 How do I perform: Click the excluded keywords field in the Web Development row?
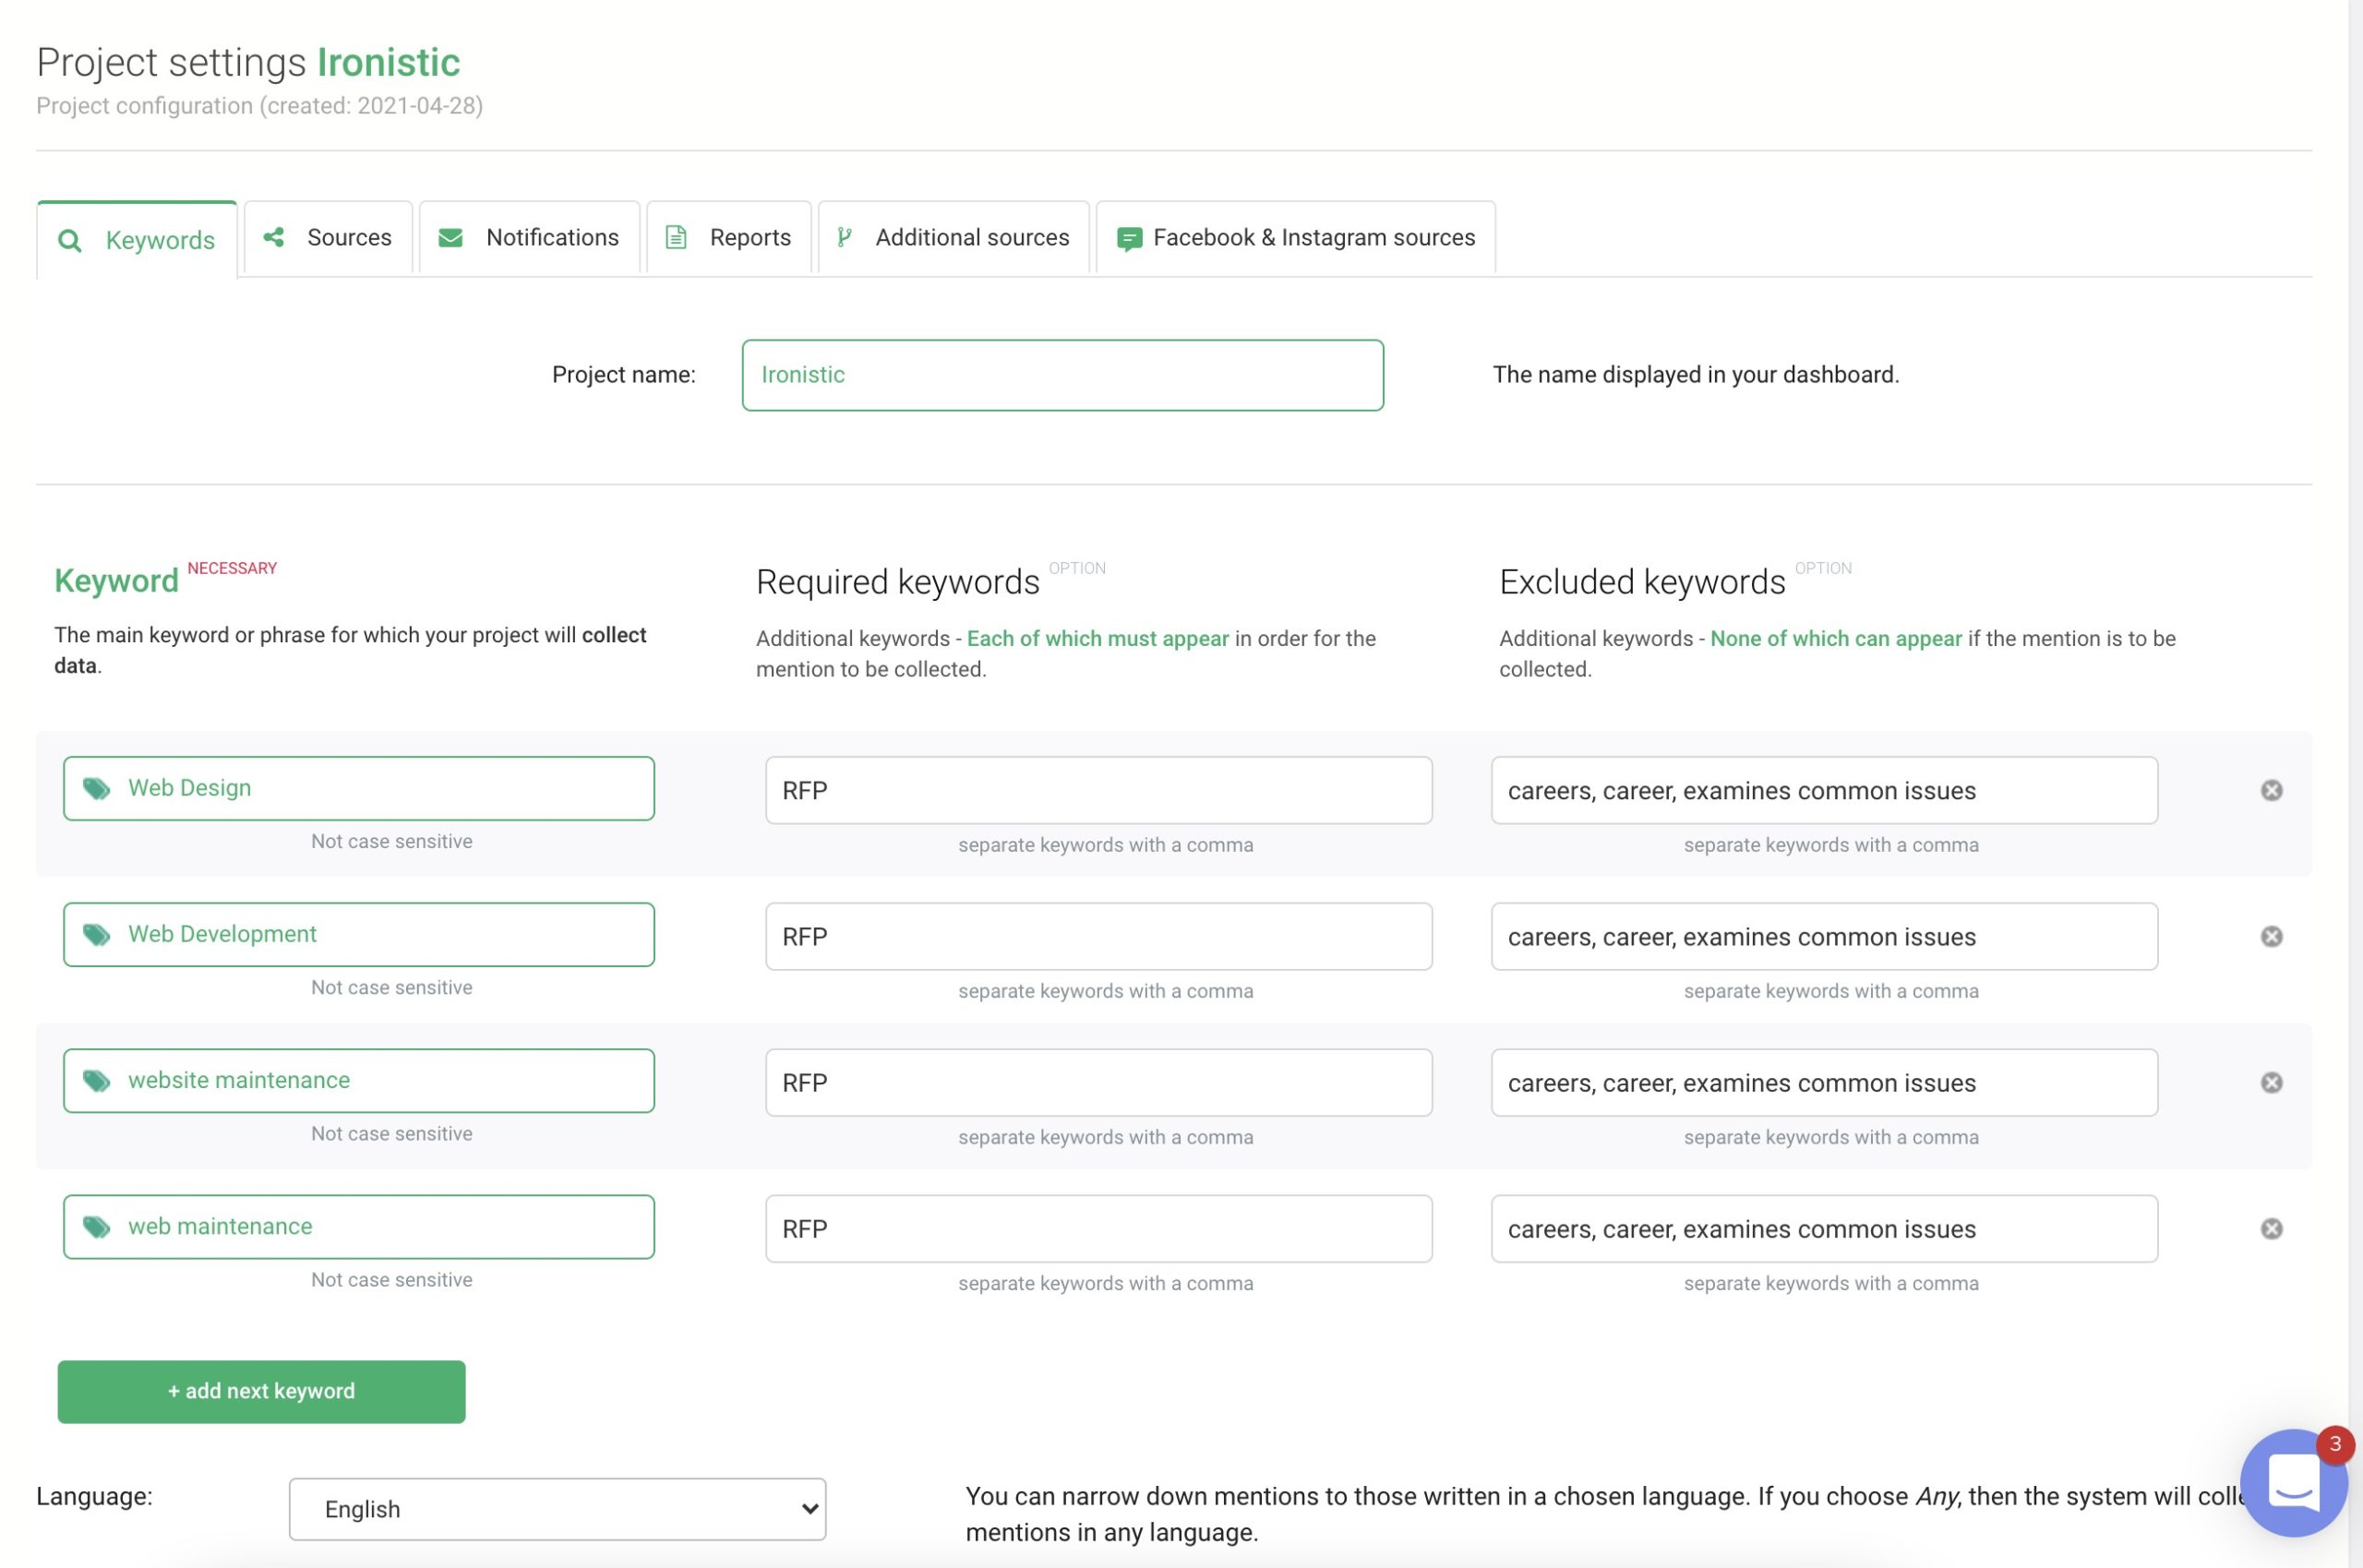click(x=1824, y=936)
